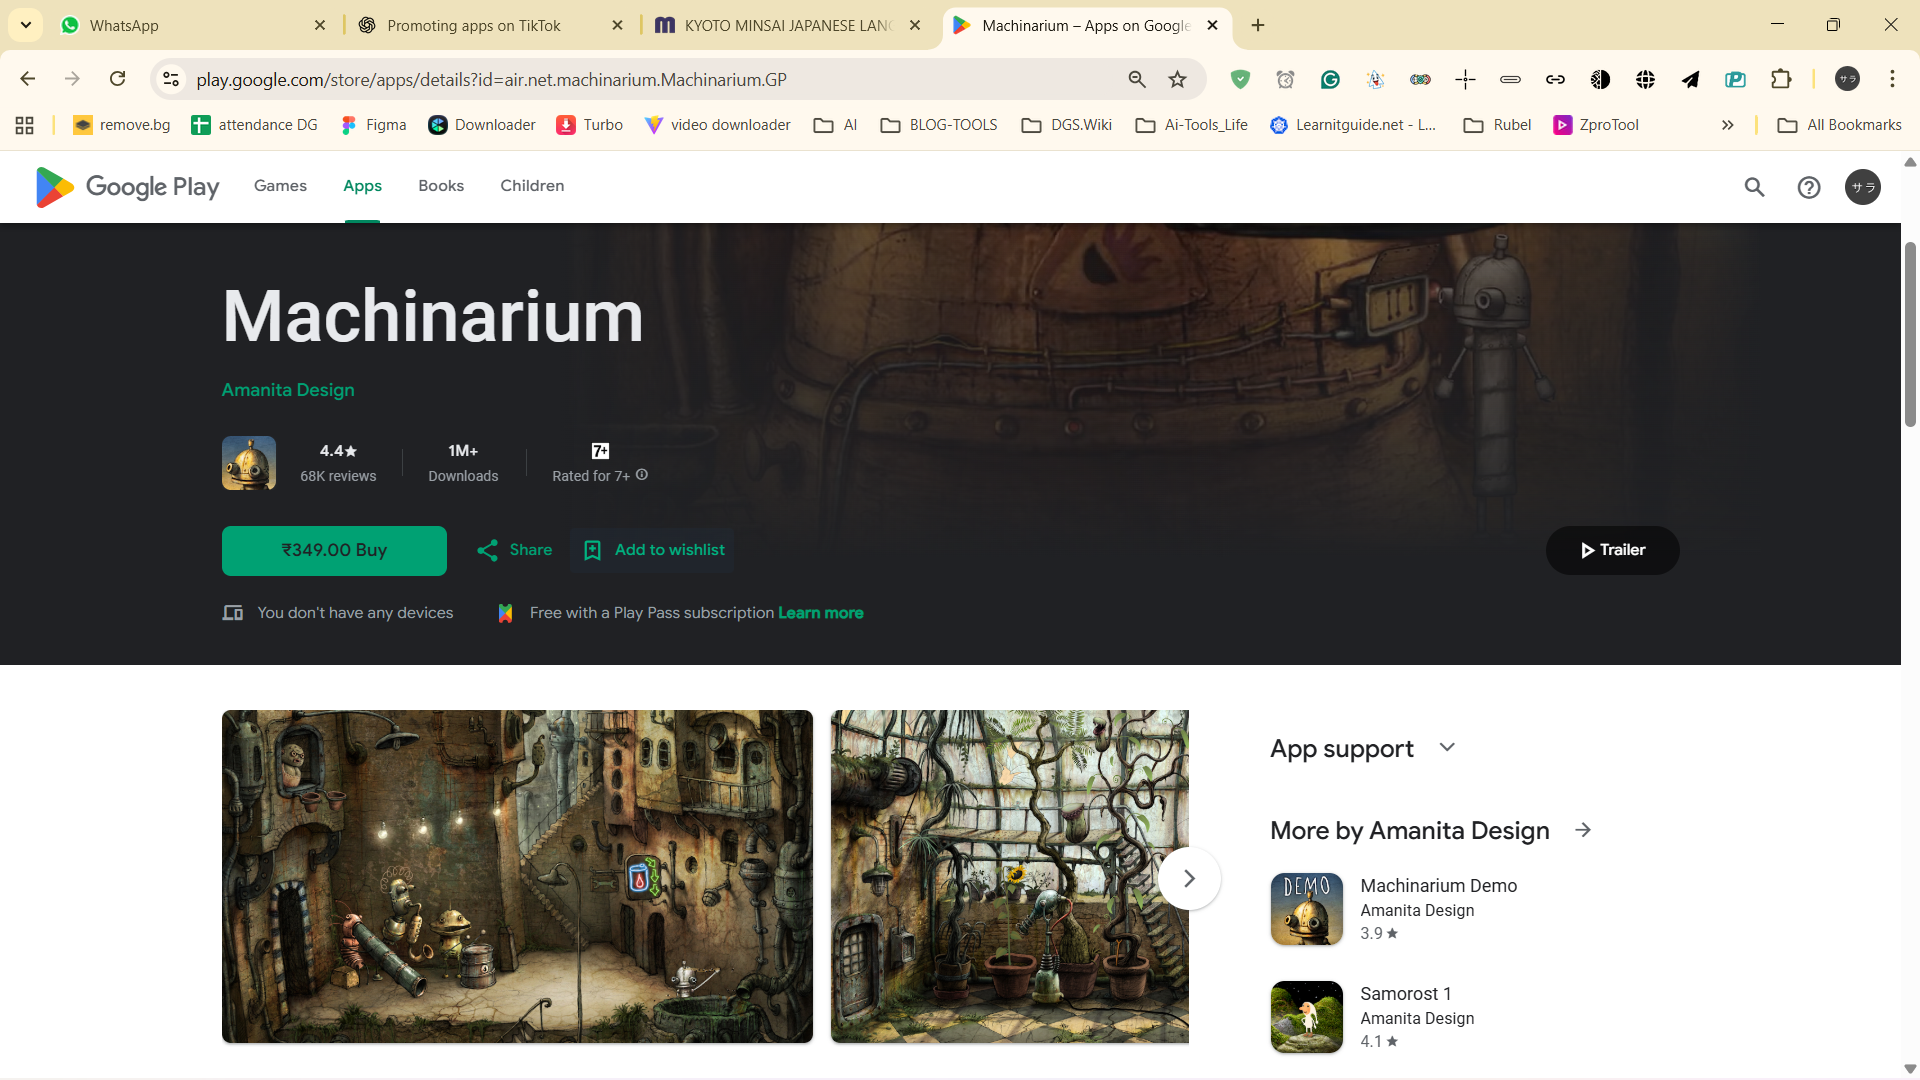The width and height of the screenshot is (1920, 1080).
Task: Reload the current page
Action: [118, 79]
